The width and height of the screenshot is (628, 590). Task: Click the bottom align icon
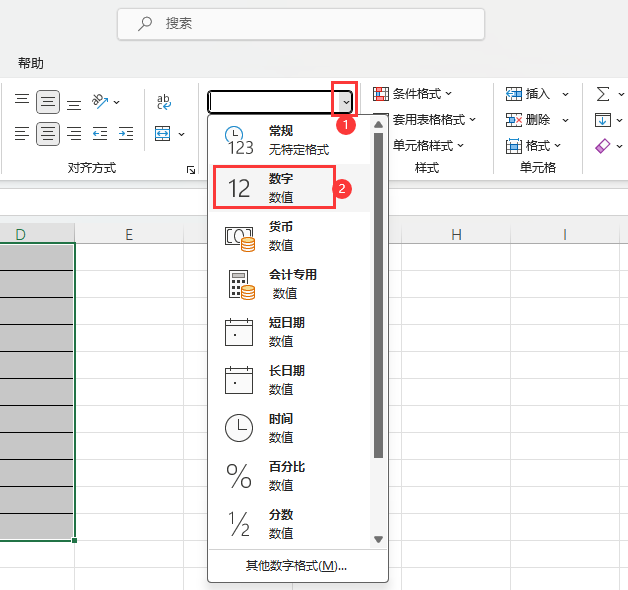[x=74, y=105]
